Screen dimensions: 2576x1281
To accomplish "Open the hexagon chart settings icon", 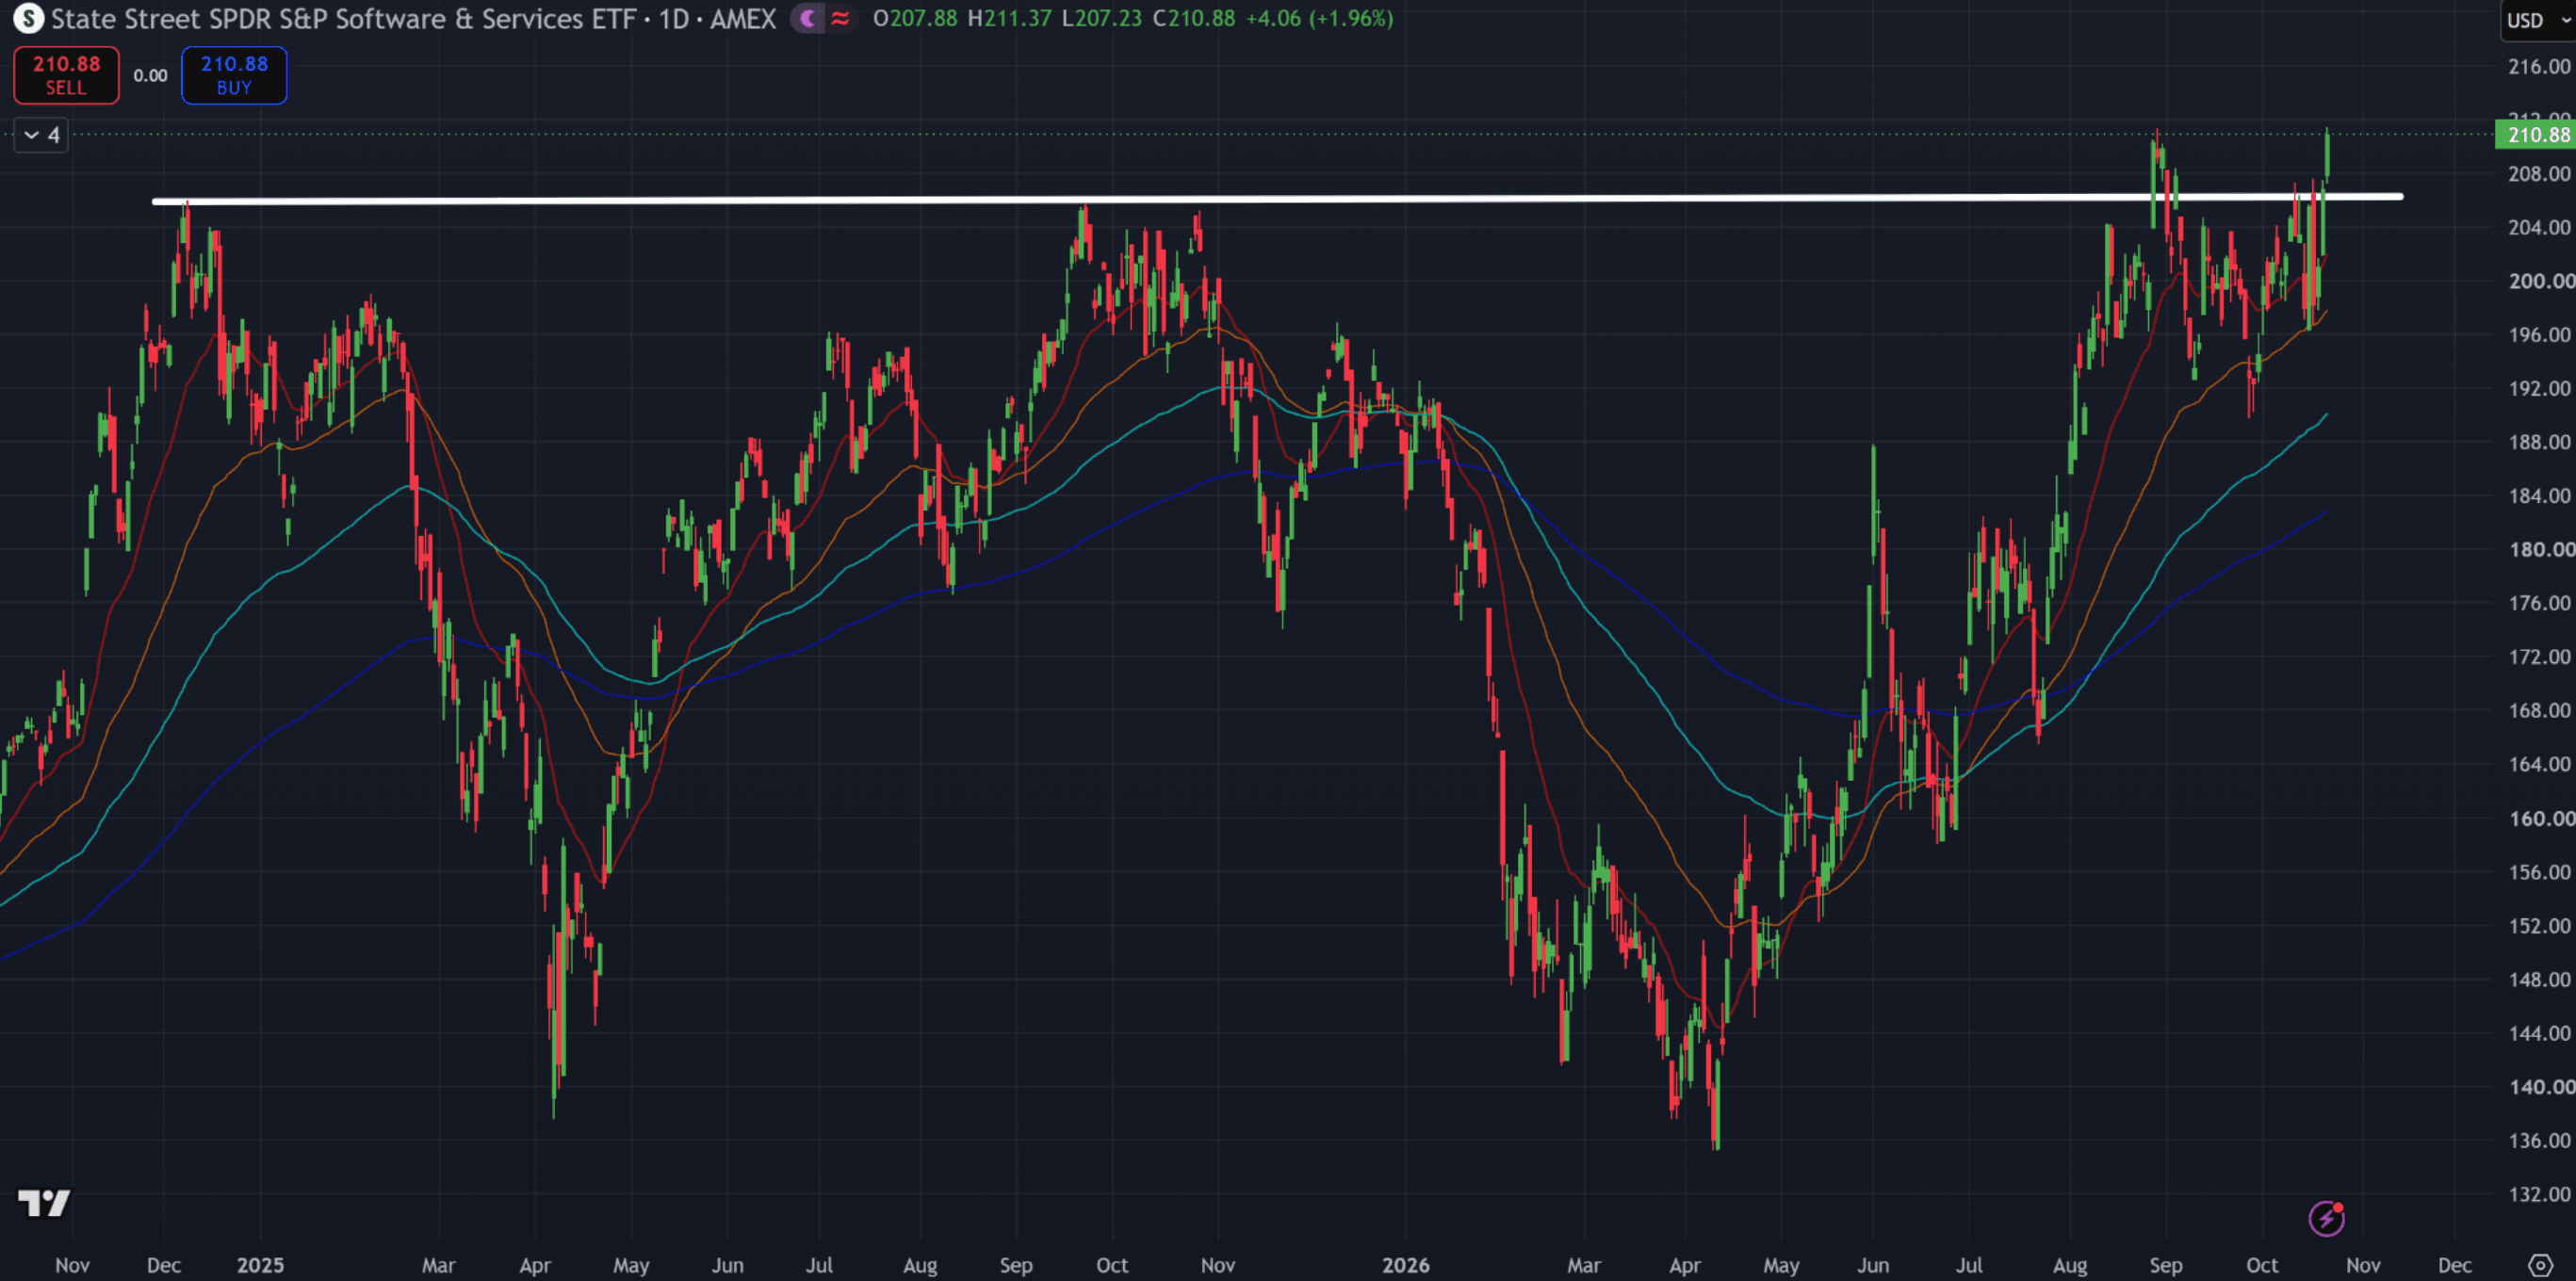I will click(2541, 1265).
